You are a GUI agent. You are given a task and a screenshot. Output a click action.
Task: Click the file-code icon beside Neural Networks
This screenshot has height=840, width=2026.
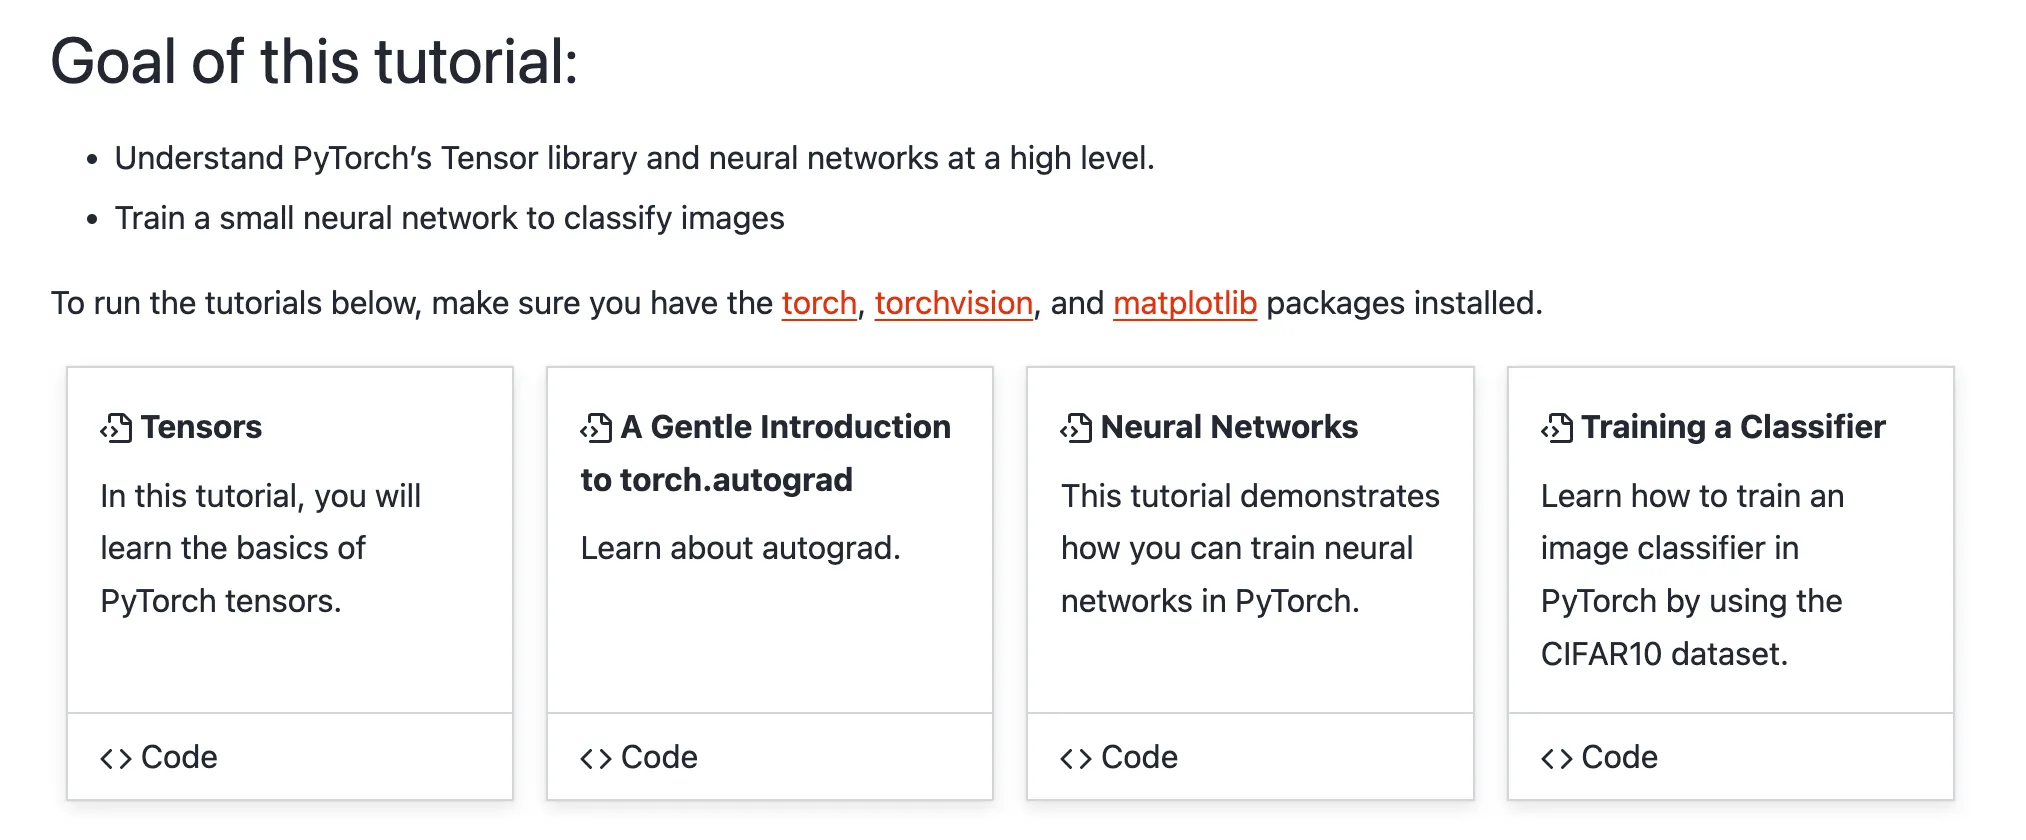tap(1076, 428)
